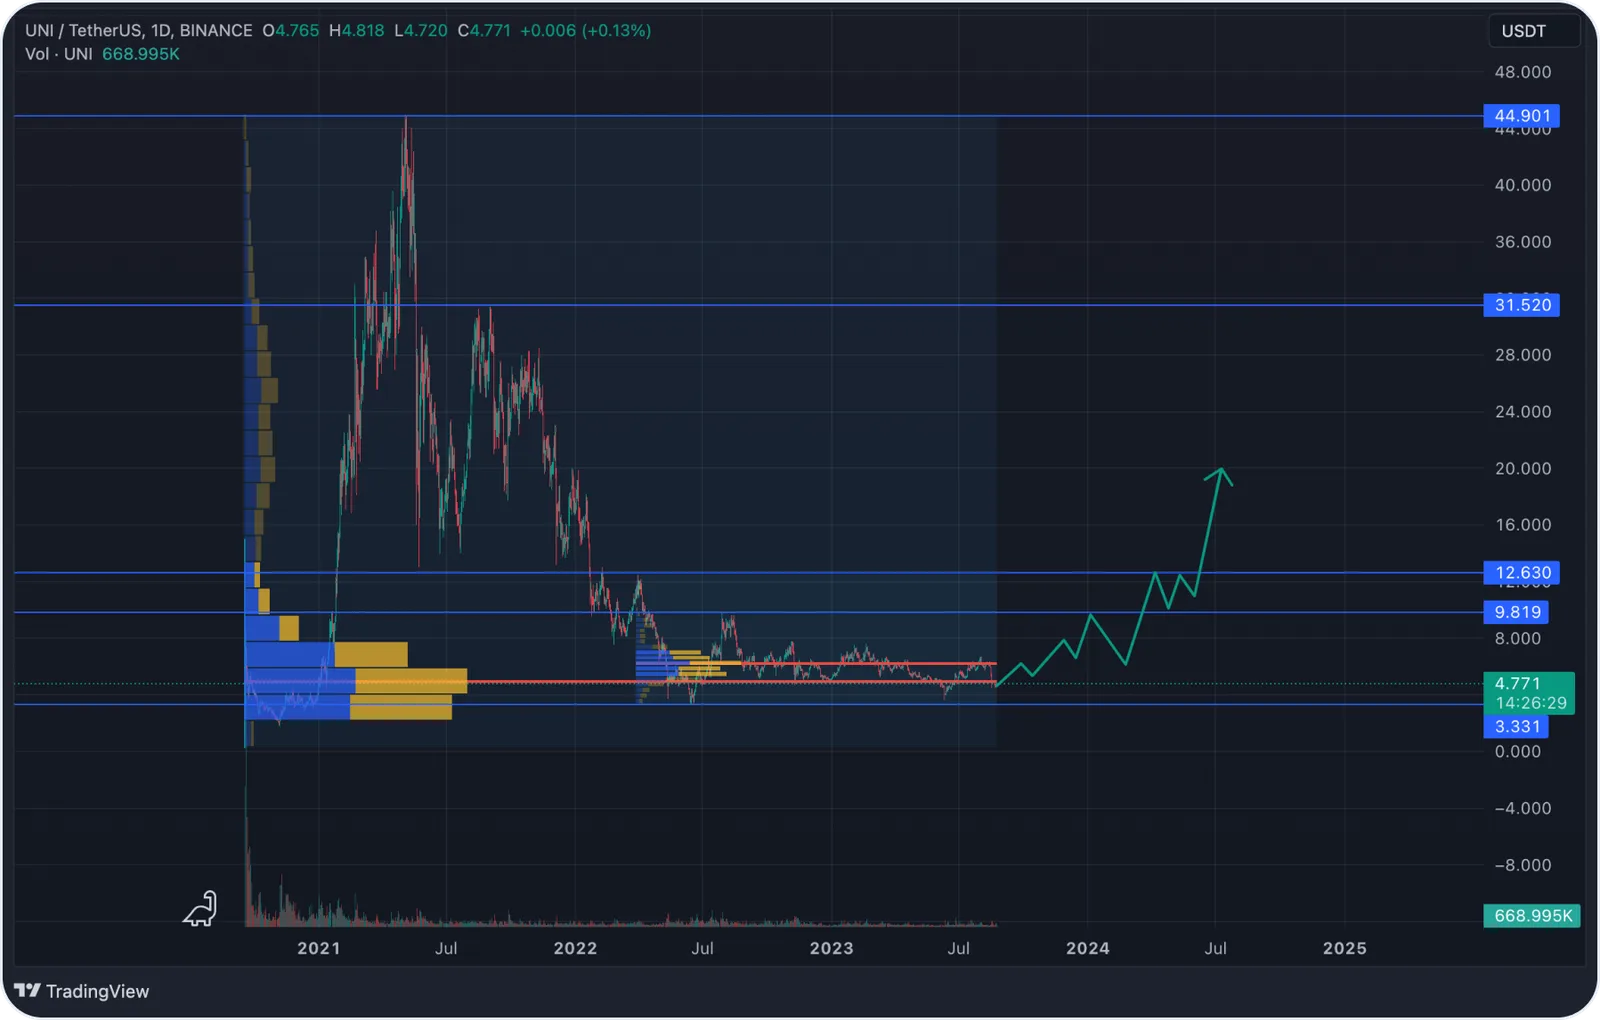1600x1020 pixels.
Task: Click the current price 4.771 label
Action: 1518,683
